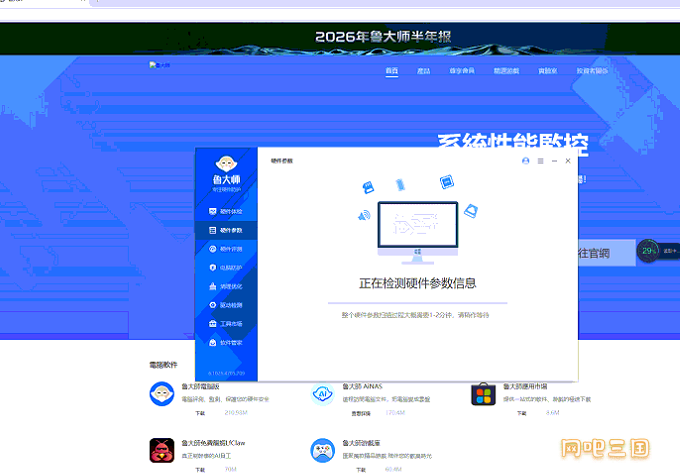
Task: Go to 首页 in website navigation
Action: tap(392, 71)
